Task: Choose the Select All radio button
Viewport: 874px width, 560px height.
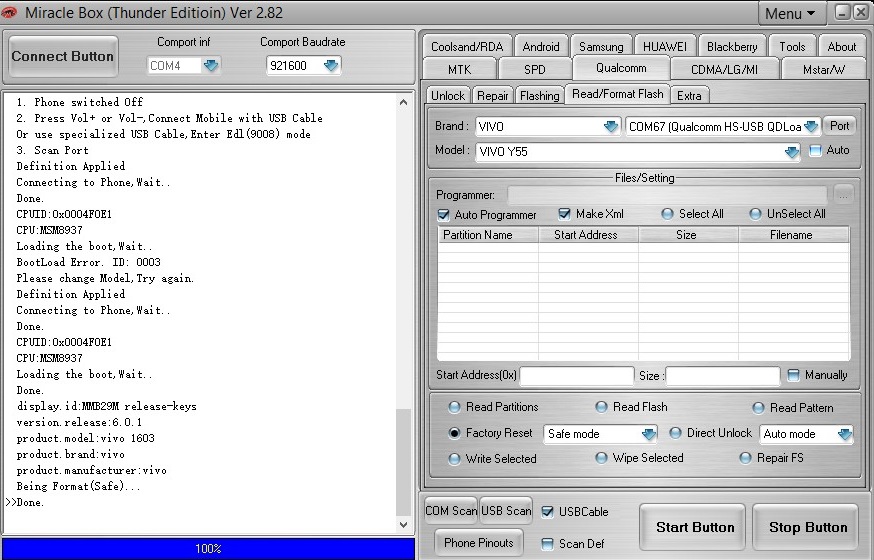Action: [x=667, y=214]
